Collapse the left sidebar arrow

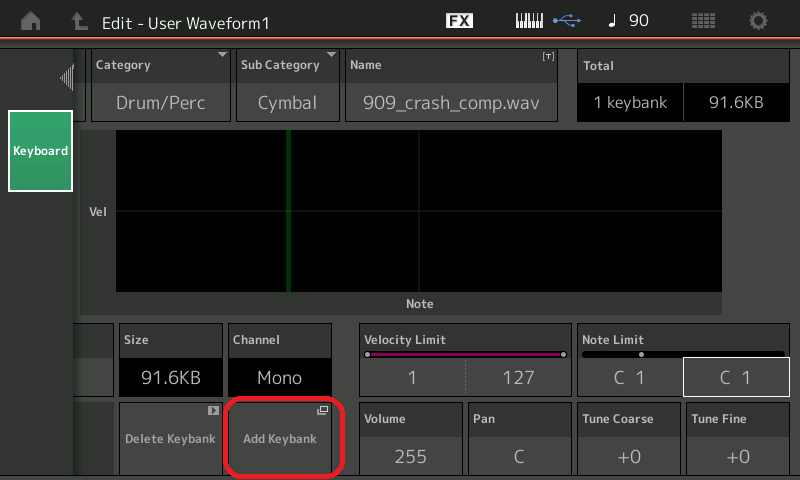[x=67, y=77]
